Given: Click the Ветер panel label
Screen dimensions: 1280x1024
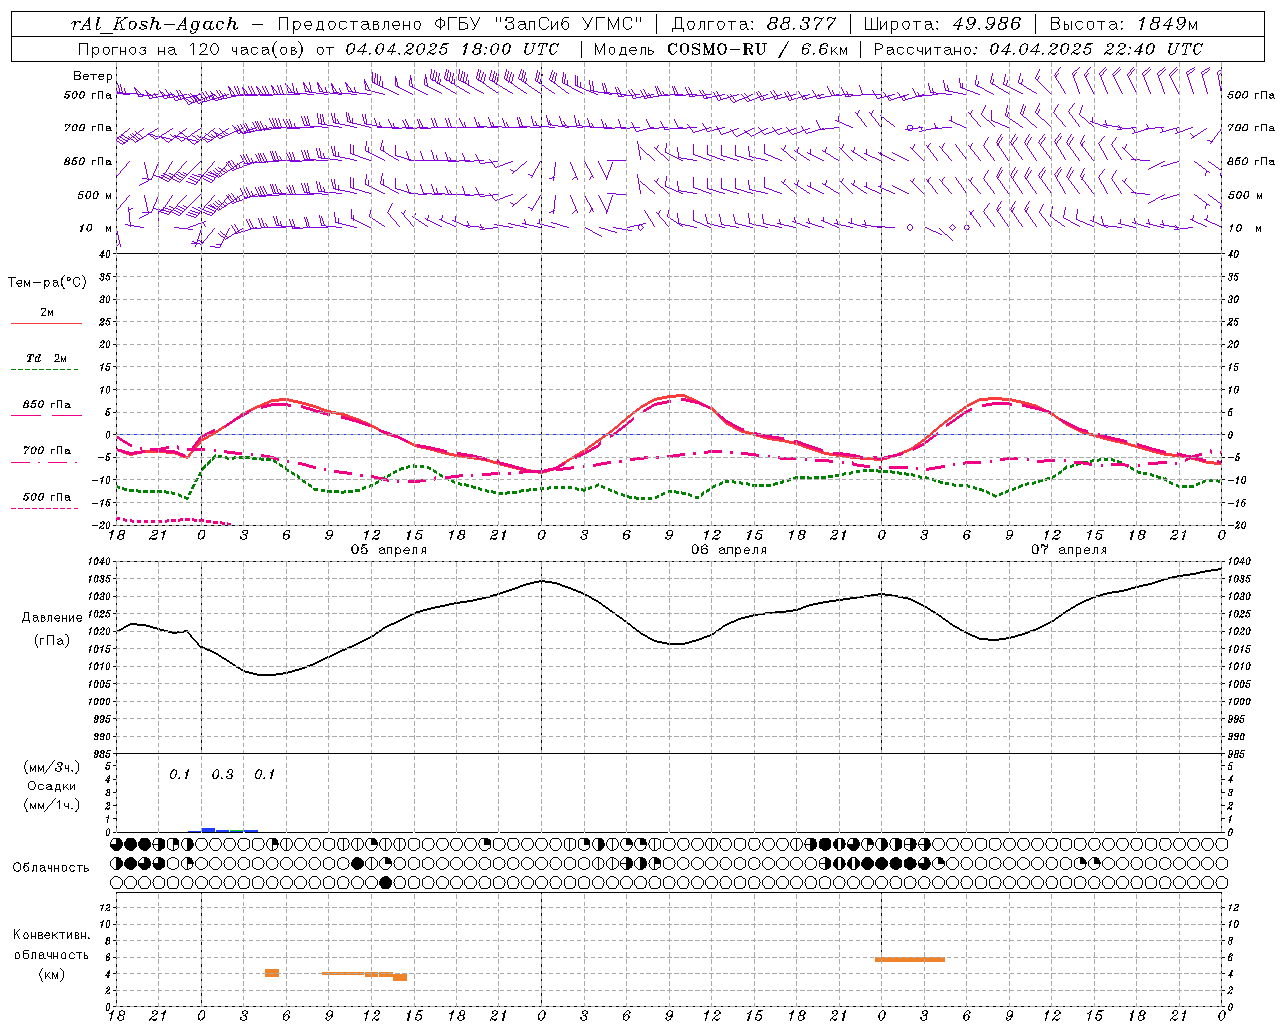Looking at the screenshot, I should click(92, 76).
